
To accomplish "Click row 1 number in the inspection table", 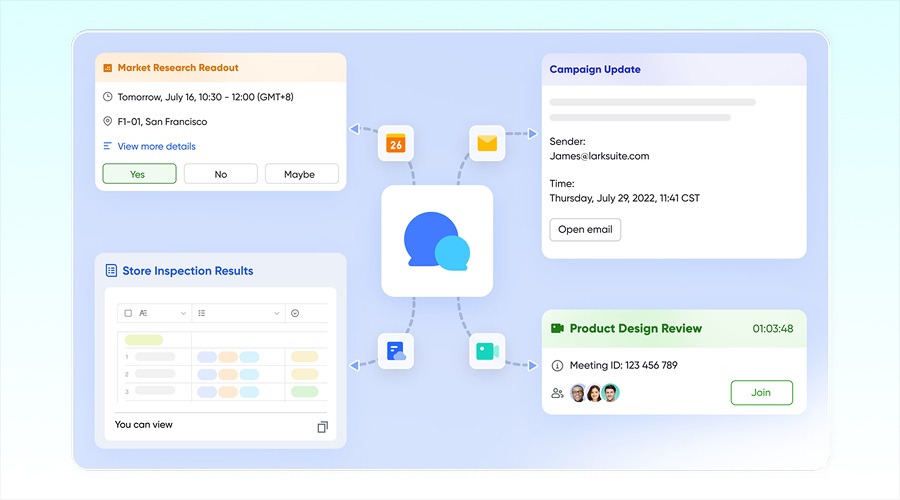I will coord(126,357).
